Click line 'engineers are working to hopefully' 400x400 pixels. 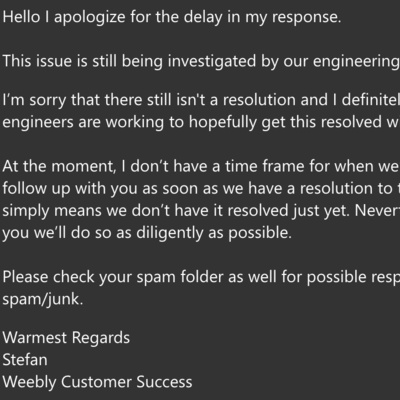(x=201, y=122)
